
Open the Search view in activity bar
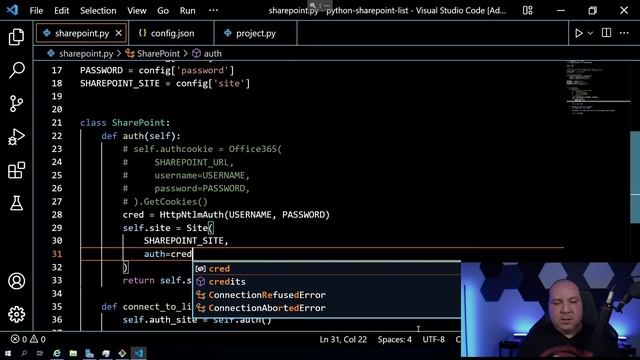point(16,70)
